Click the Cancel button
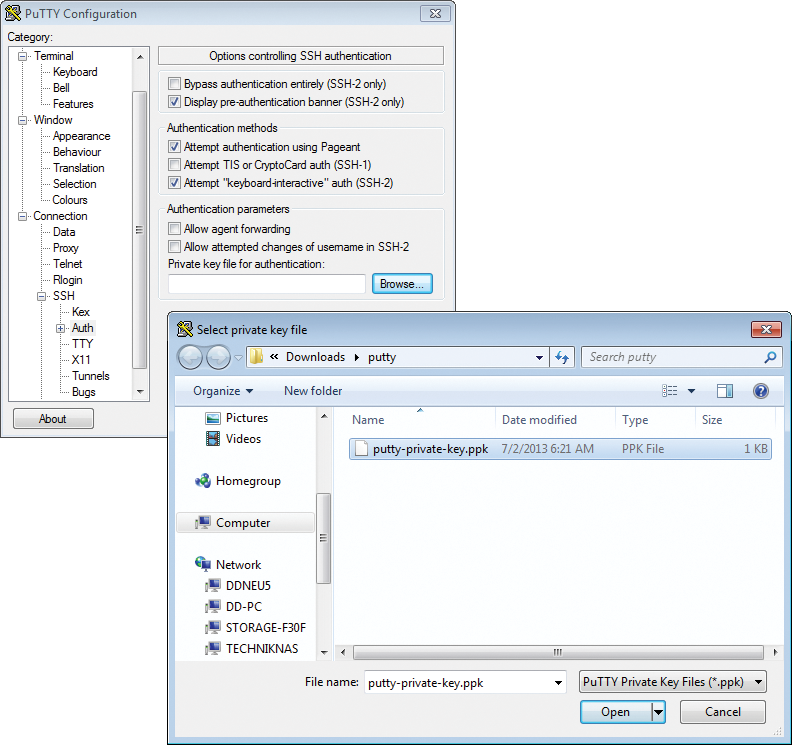This screenshot has width=792, height=745. pyautogui.click(x=722, y=712)
